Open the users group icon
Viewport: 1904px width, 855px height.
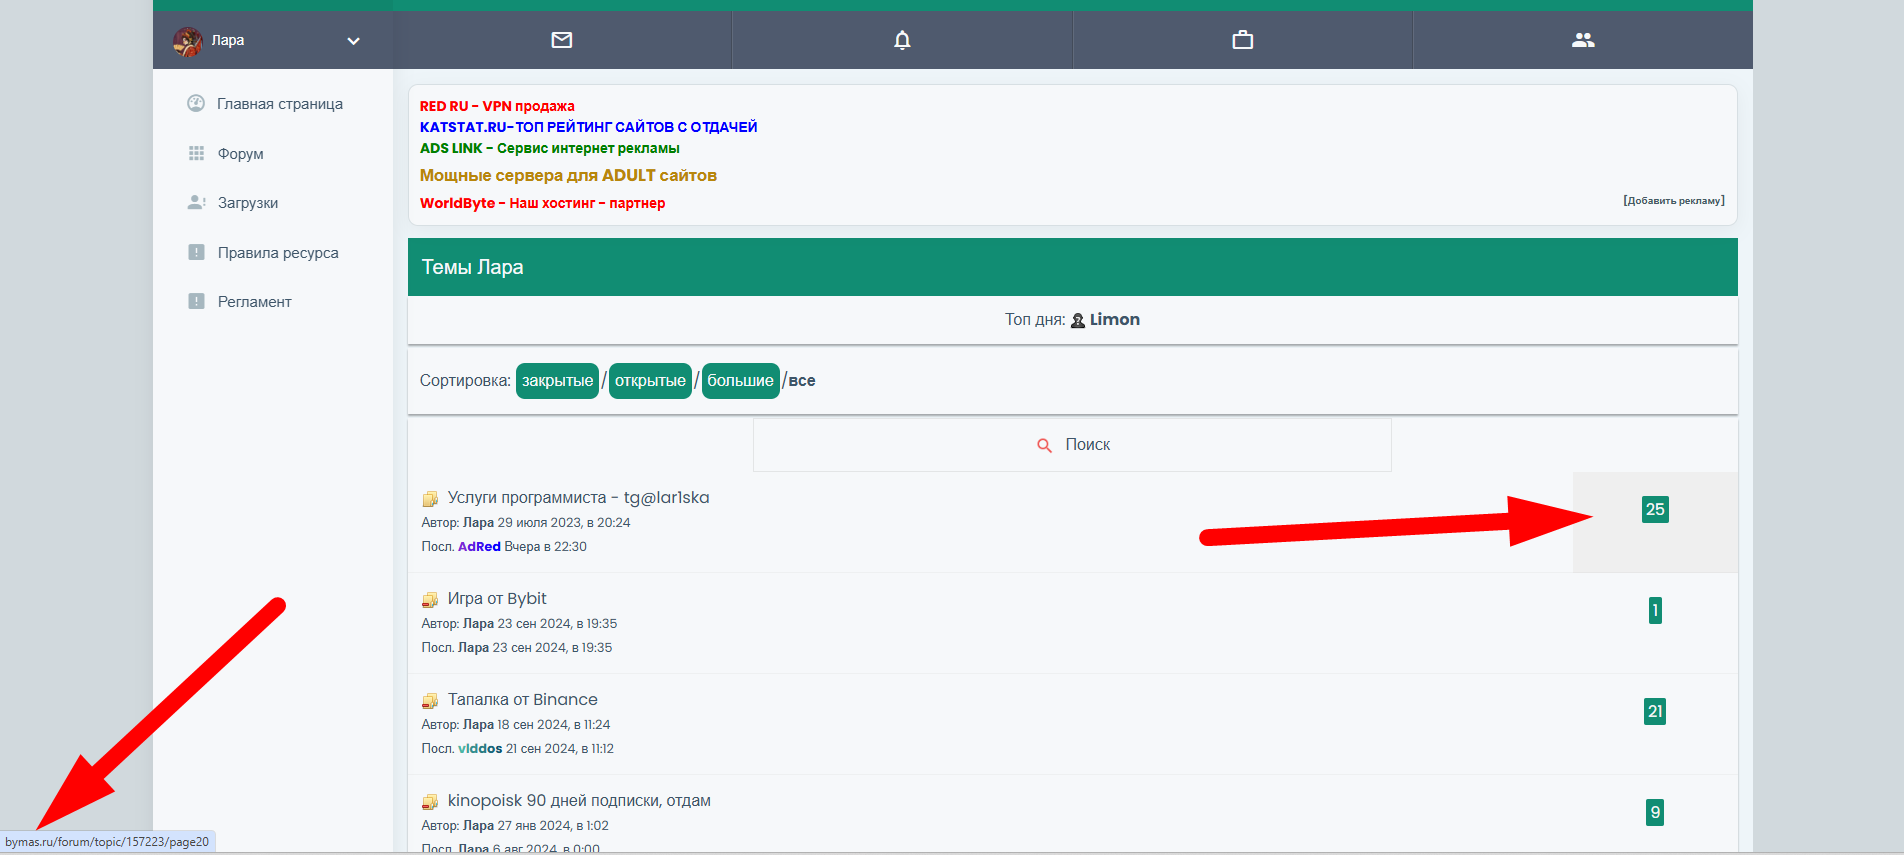1582,40
